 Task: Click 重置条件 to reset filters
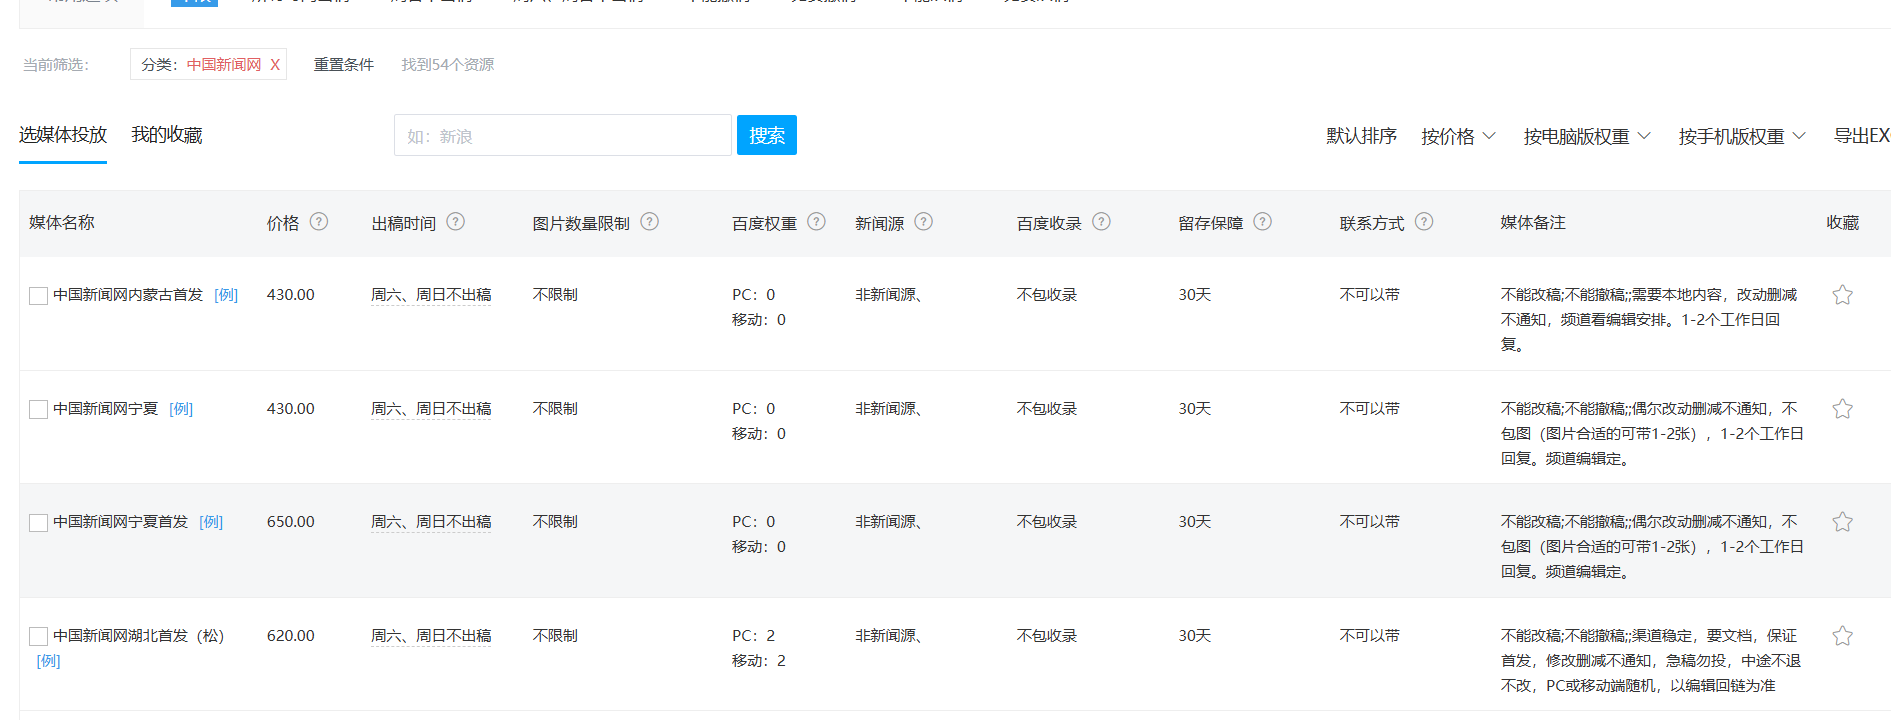point(344,65)
